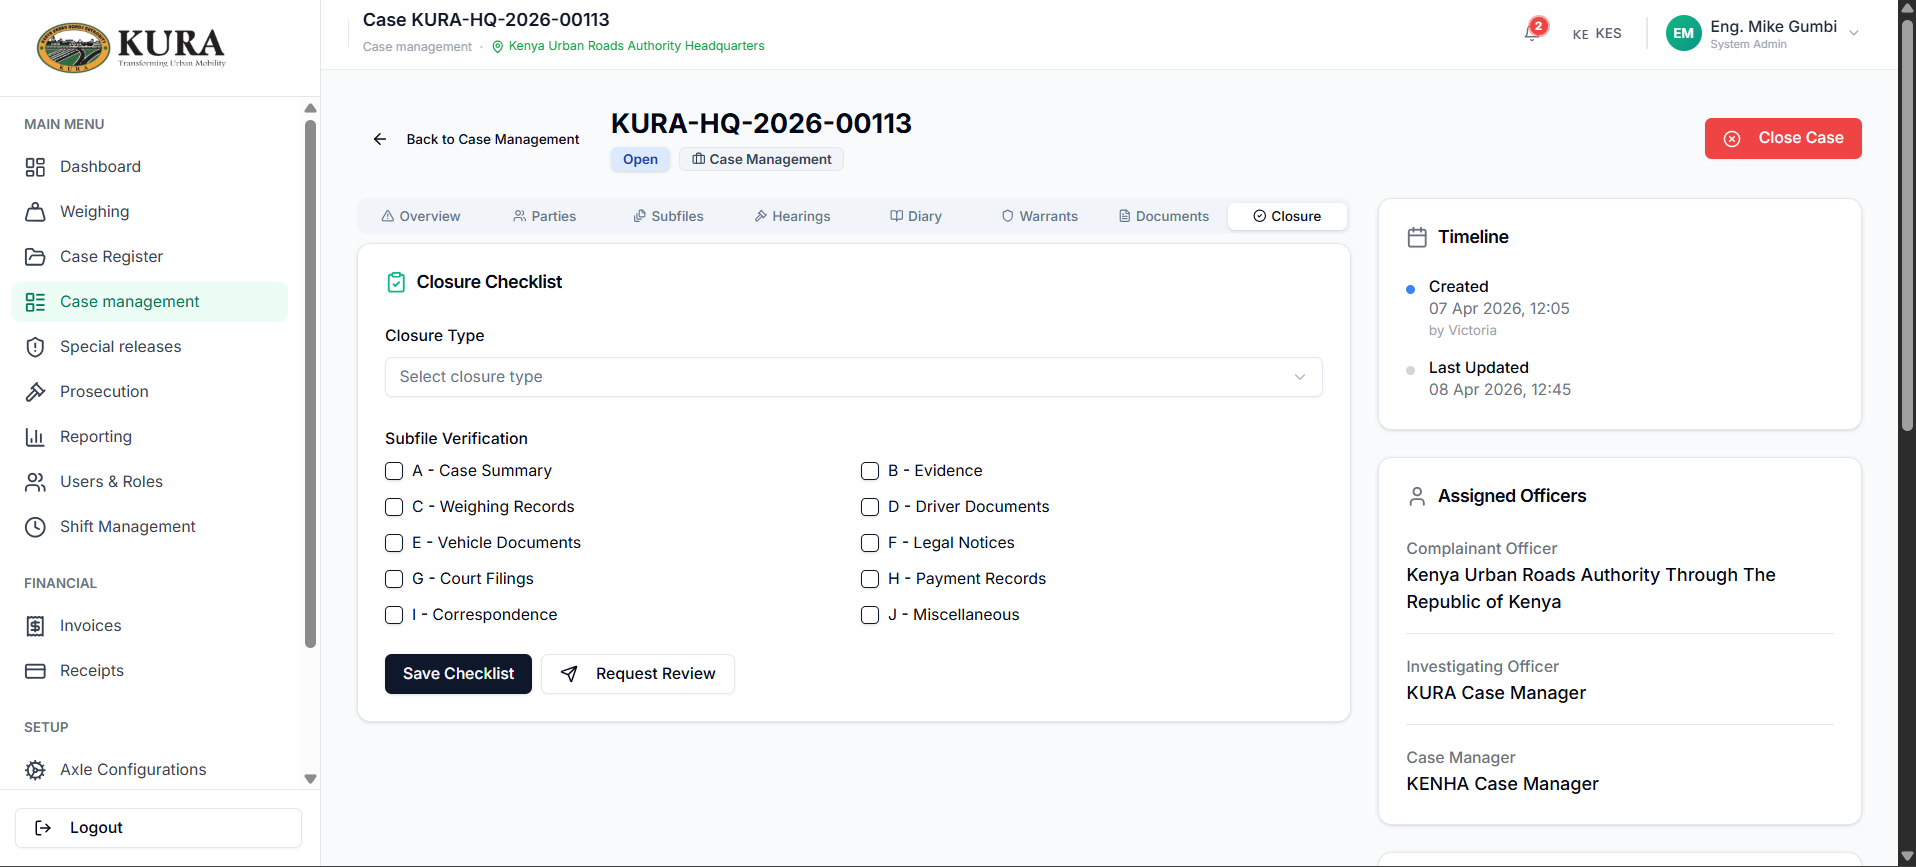Open the KES currency selector

(1597, 34)
